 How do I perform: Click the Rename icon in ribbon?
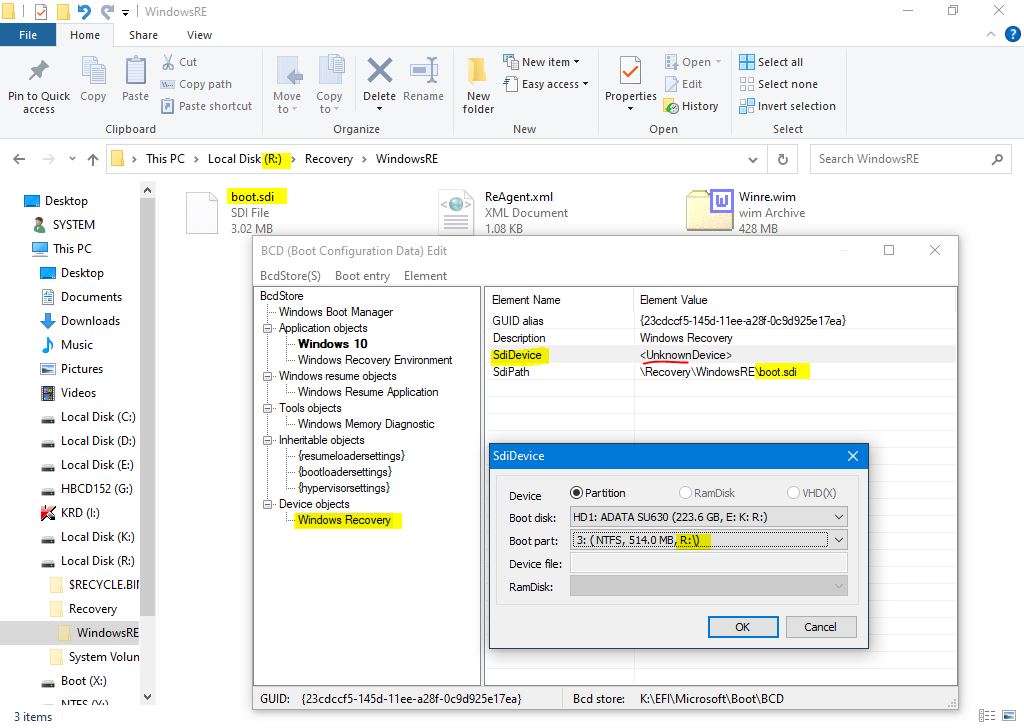[423, 73]
